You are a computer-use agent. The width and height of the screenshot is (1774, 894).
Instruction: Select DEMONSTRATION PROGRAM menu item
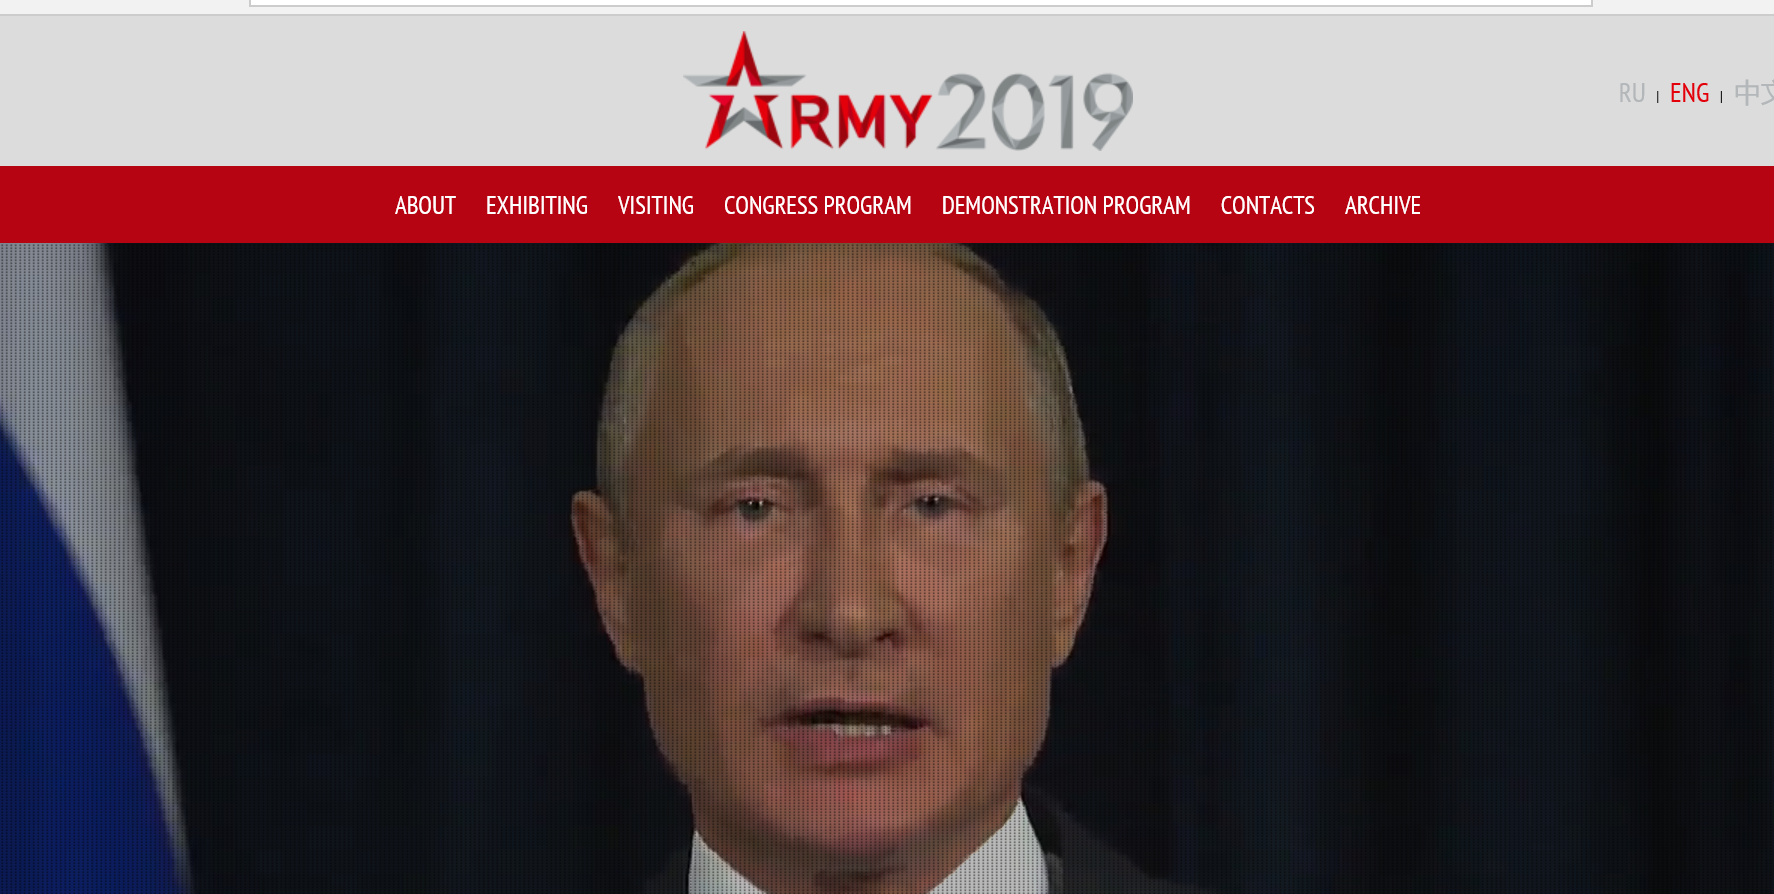pos(1066,205)
